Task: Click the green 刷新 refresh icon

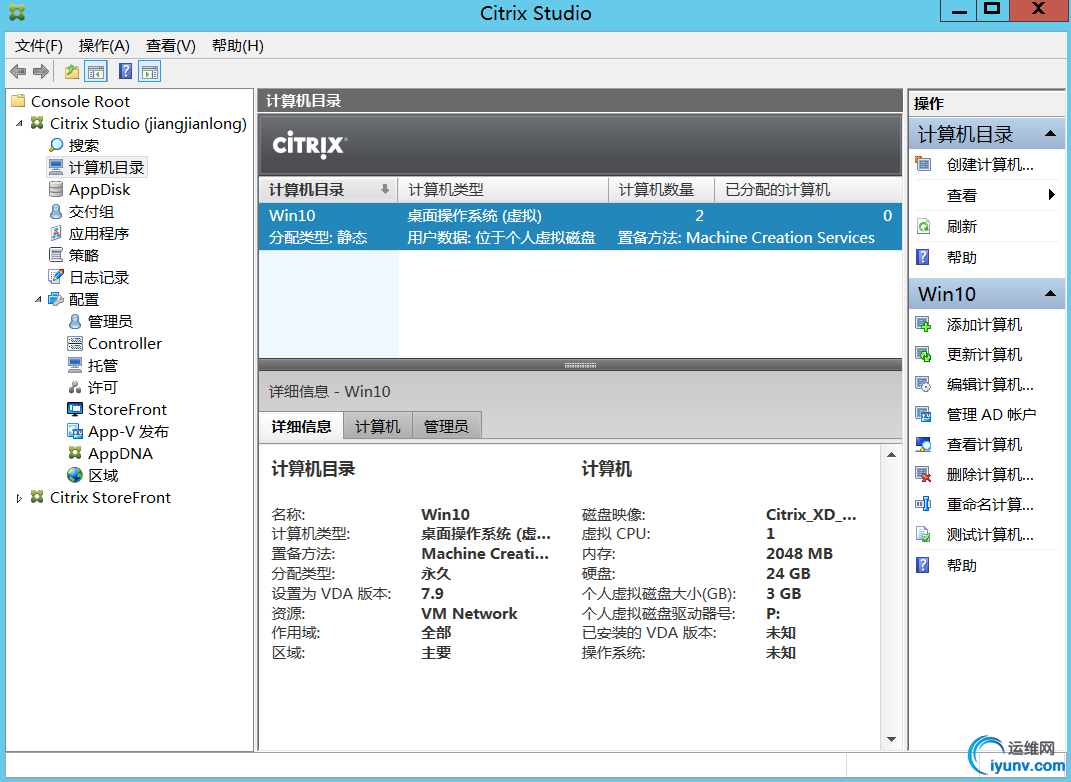Action: pos(923,226)
